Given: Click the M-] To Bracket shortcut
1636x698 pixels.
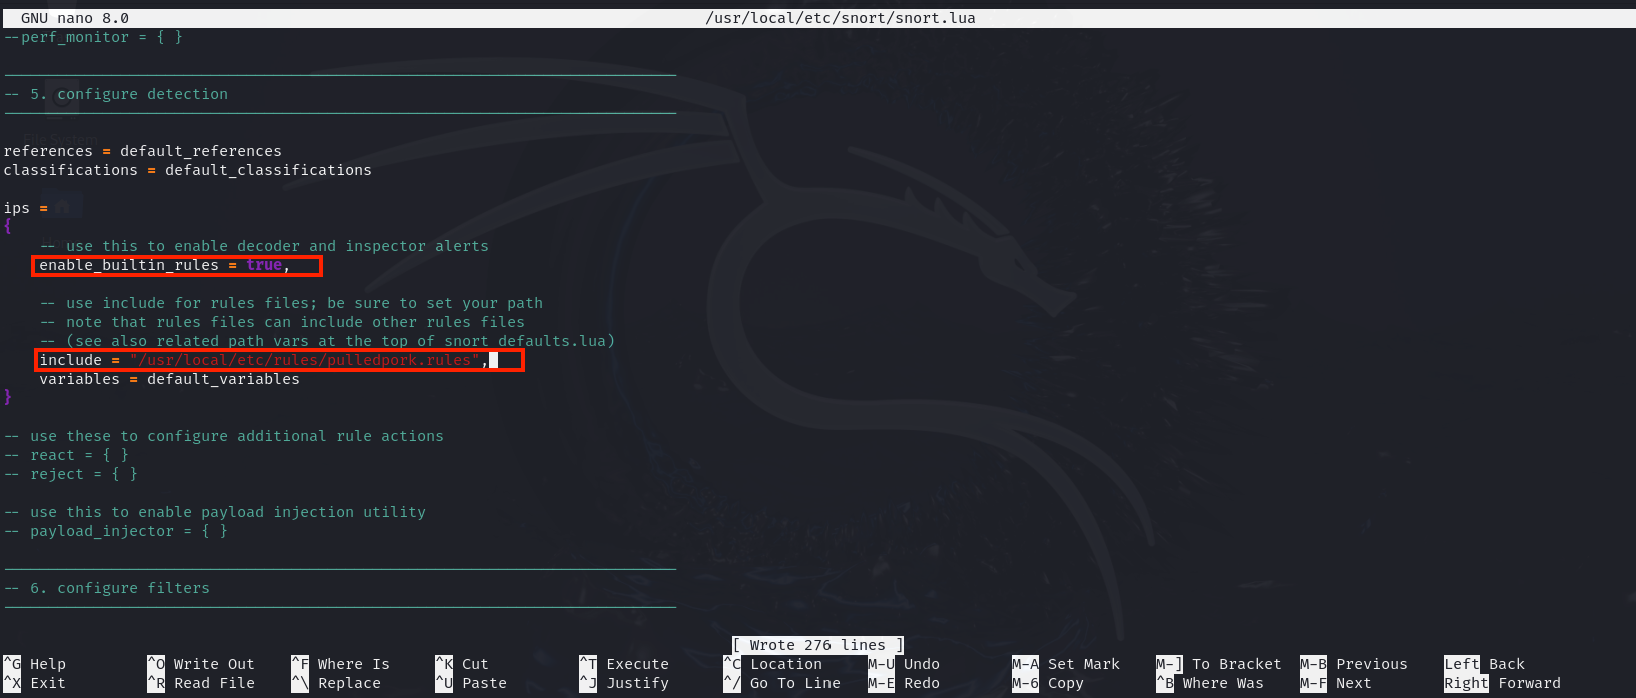Looking at the screenshot, I should tap(1219, 664).
